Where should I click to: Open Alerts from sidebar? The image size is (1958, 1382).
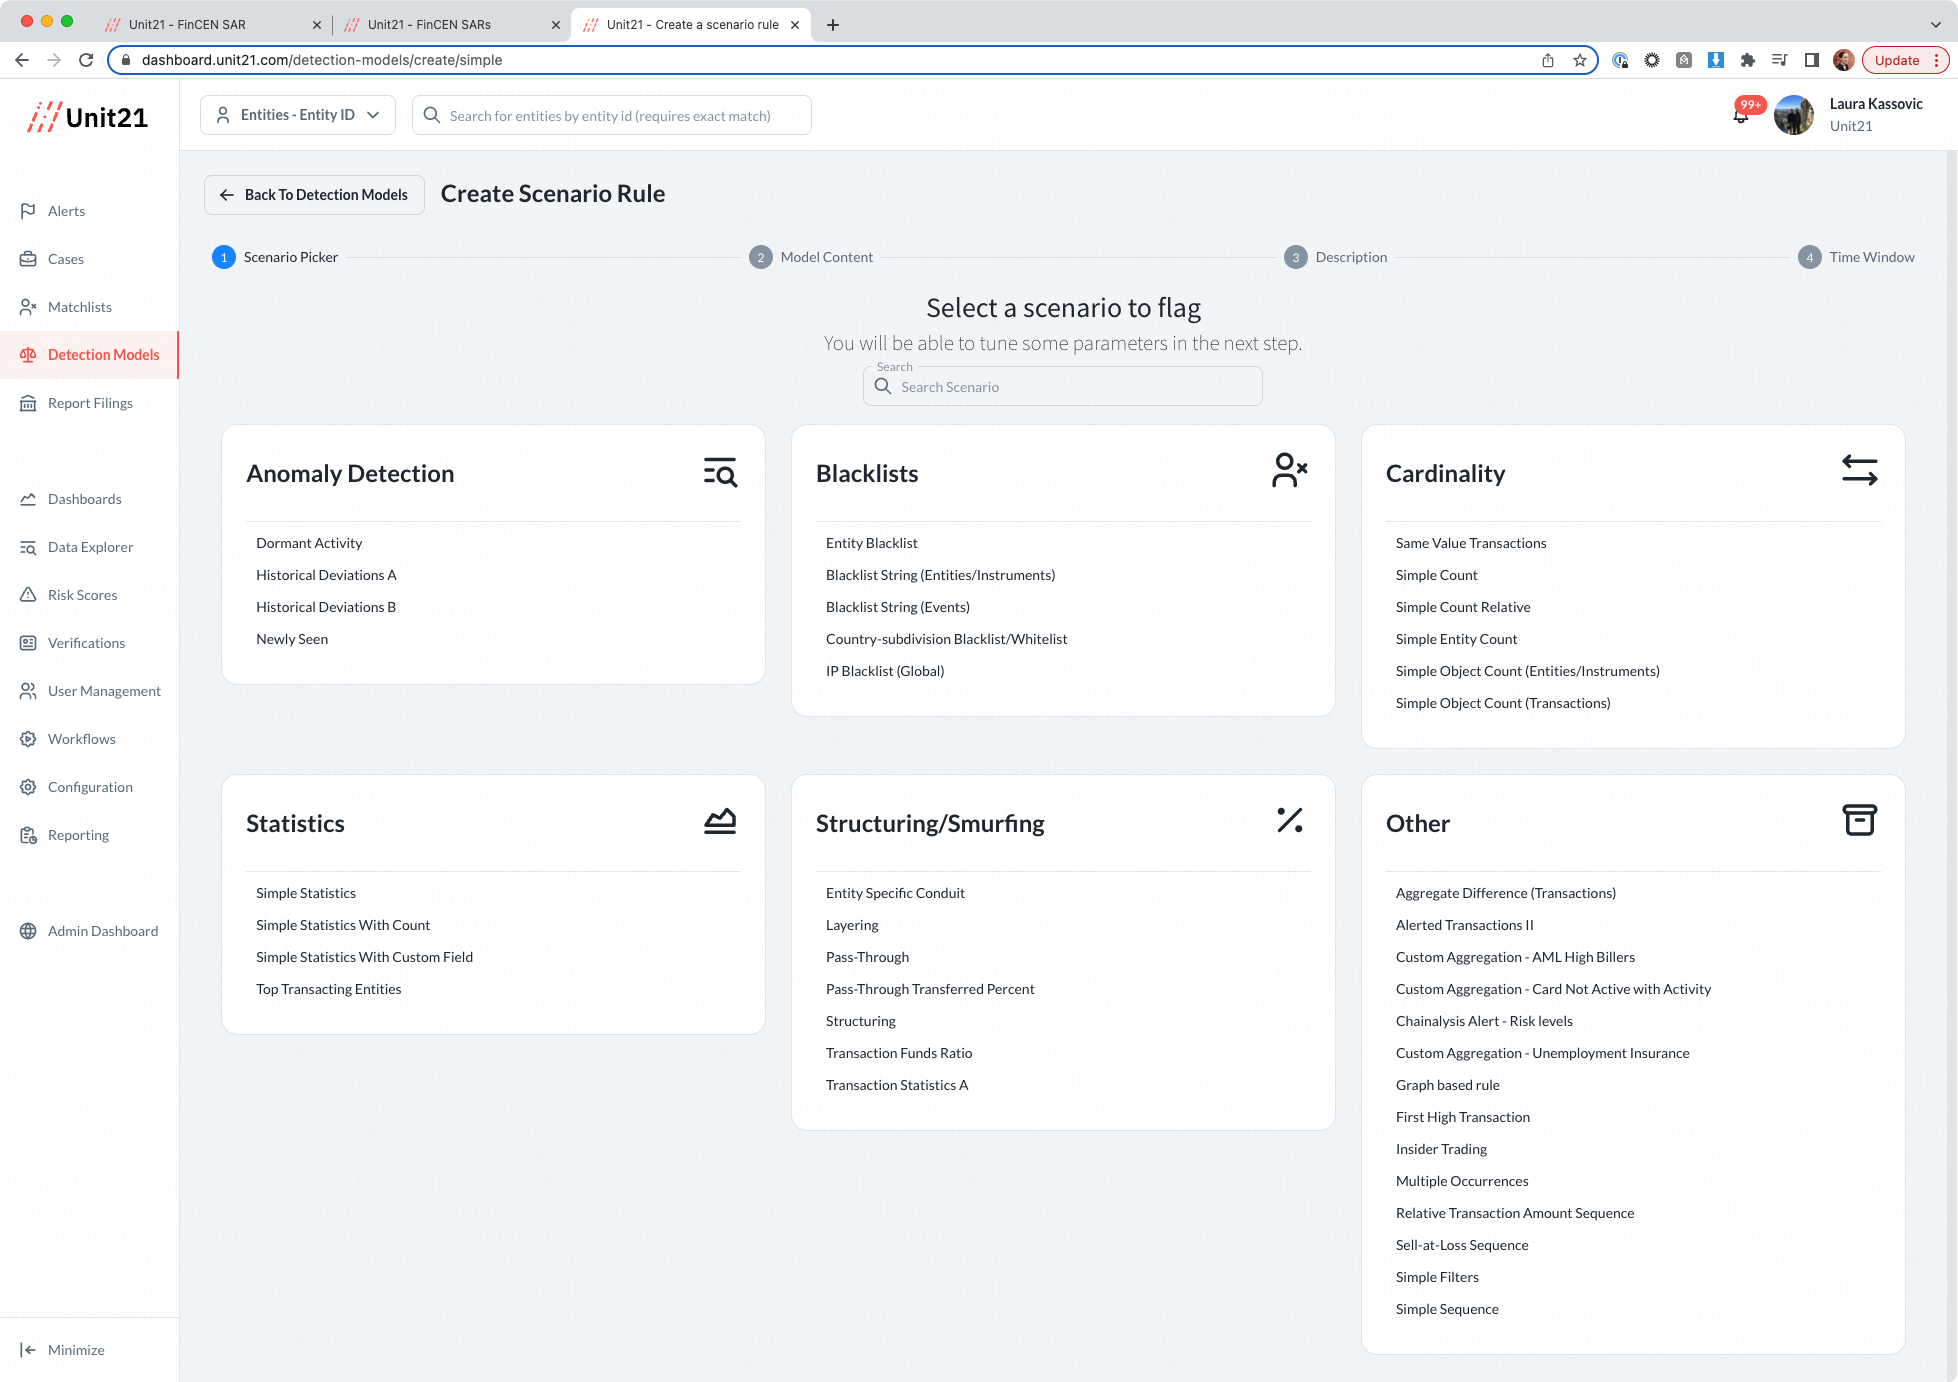(66, 211)
